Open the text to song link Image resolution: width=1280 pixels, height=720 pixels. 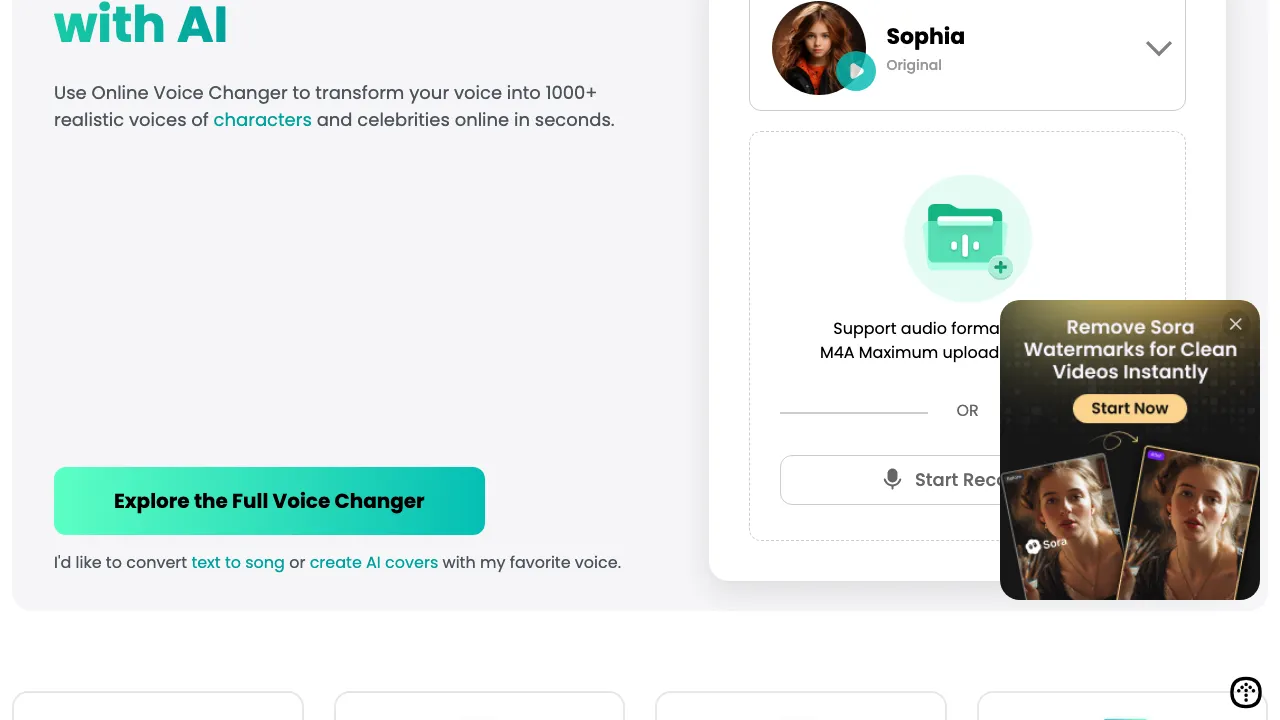click(x=238, y=562)
